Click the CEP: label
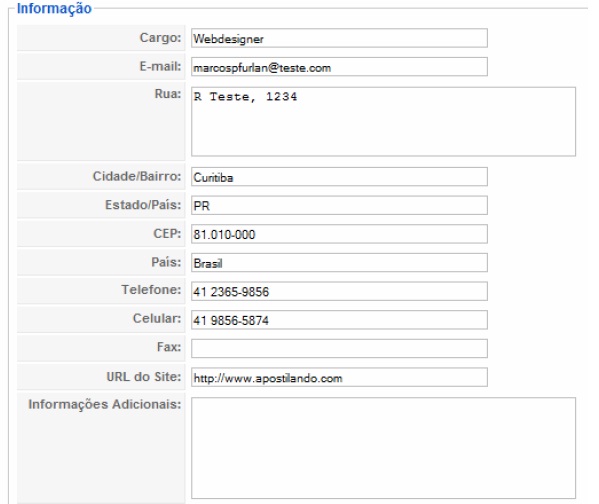The height and width of the screenshot is (504, 599). 167,233
